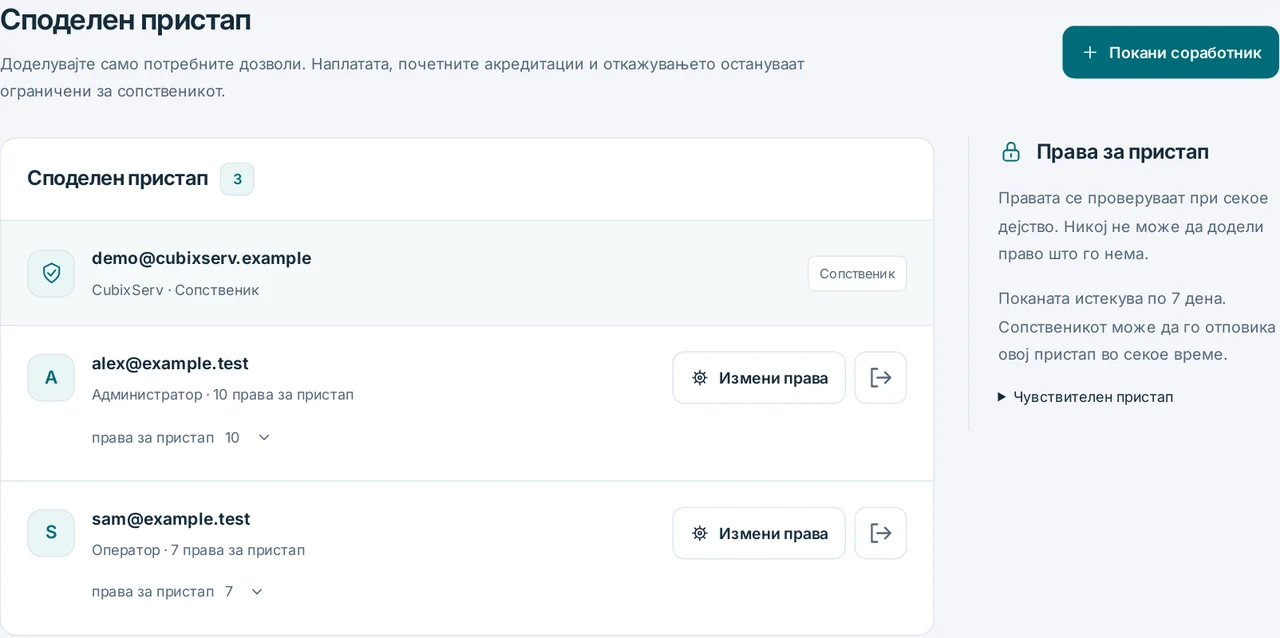Expand права за пристап 7 under sam
The height and width of the screenshot is (638, 1280).
click(178, 591)
